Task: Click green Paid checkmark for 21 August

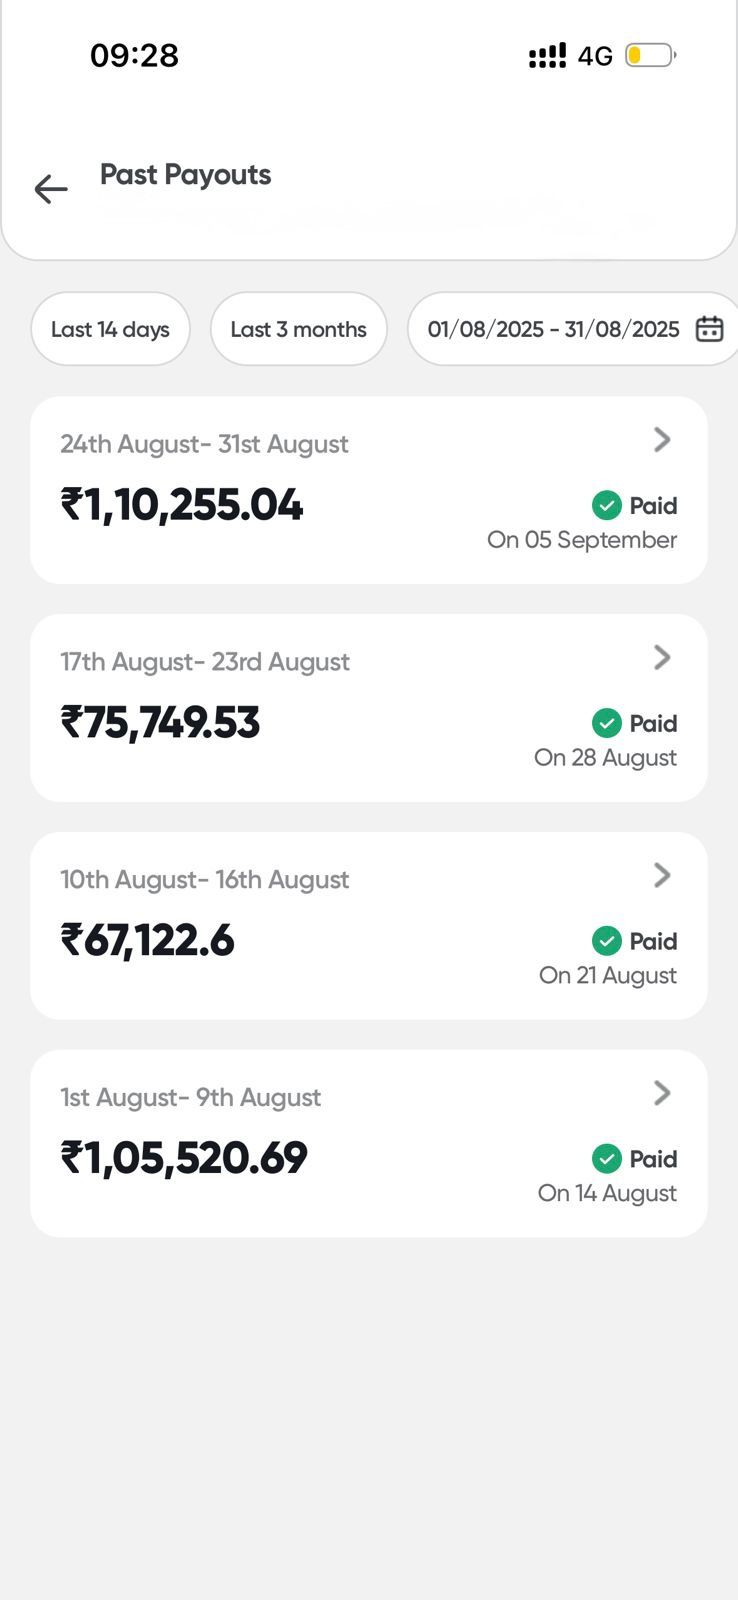Action: point(606,941)
